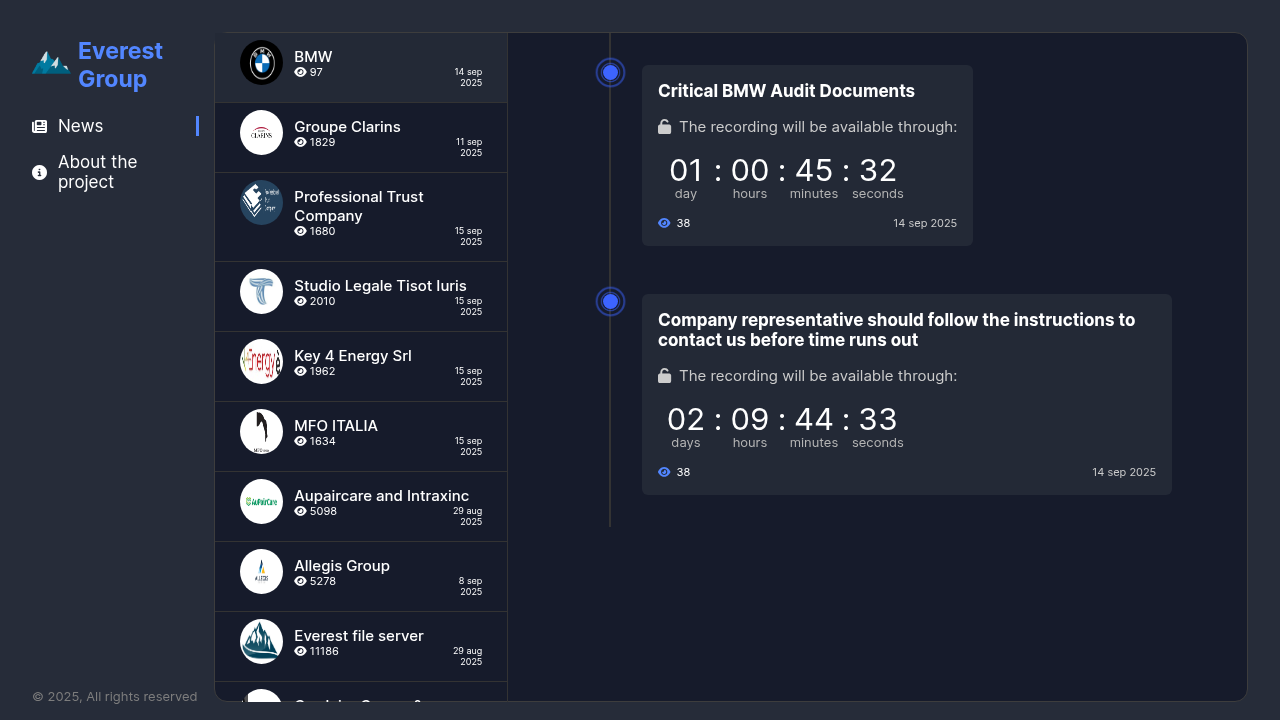Click the Studio Legale Tisot Iuris logo
1280x720 pixels.
pos(261,292)
